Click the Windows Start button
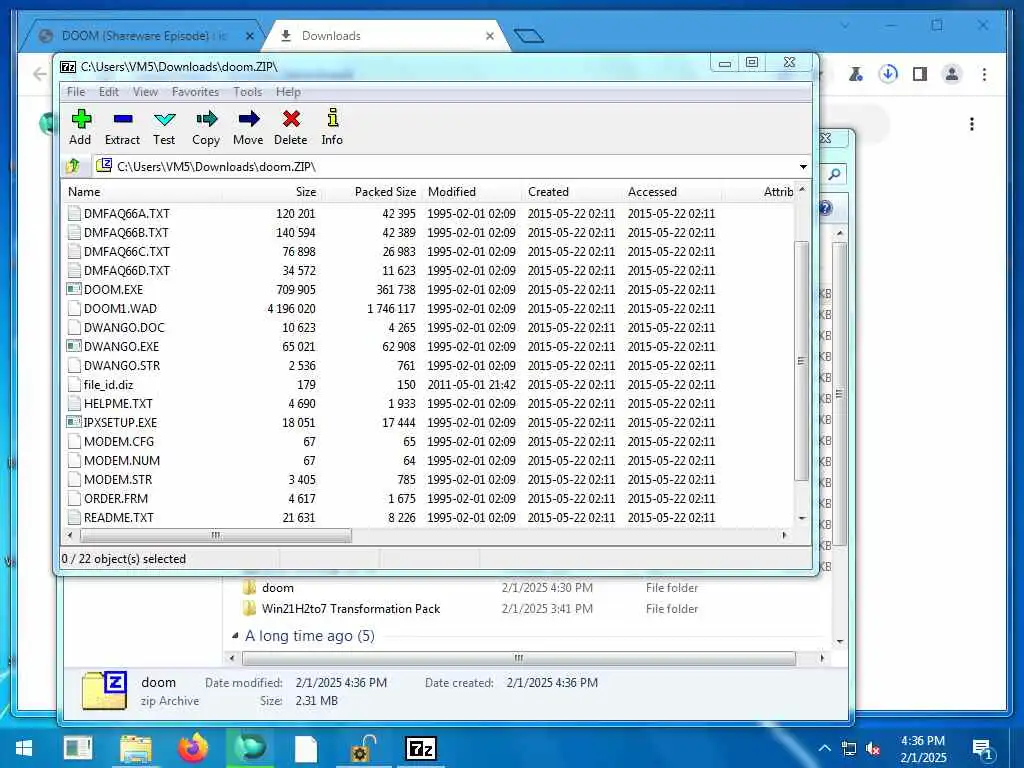The width and height of the screenshot is (1024, 768). (x=25, y=748)
